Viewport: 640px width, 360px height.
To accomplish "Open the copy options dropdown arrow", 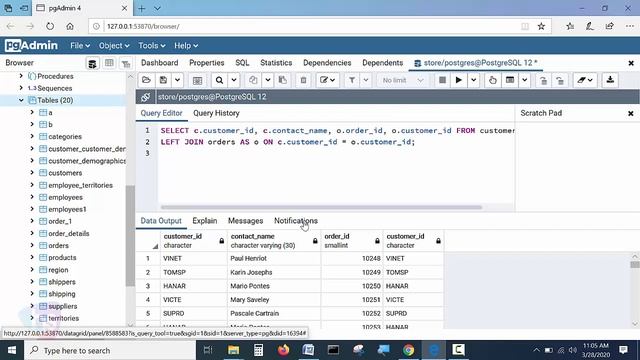I will click(x=268, y=80).
